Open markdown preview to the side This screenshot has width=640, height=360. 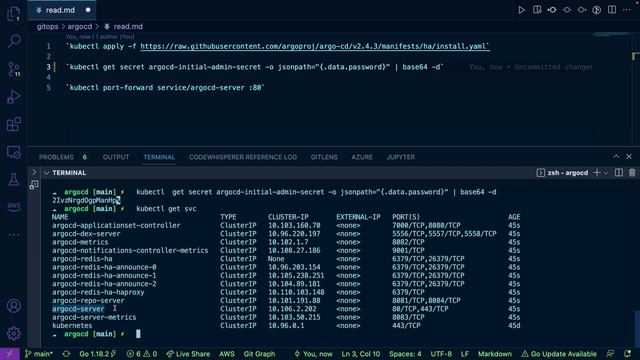(537, 10)
